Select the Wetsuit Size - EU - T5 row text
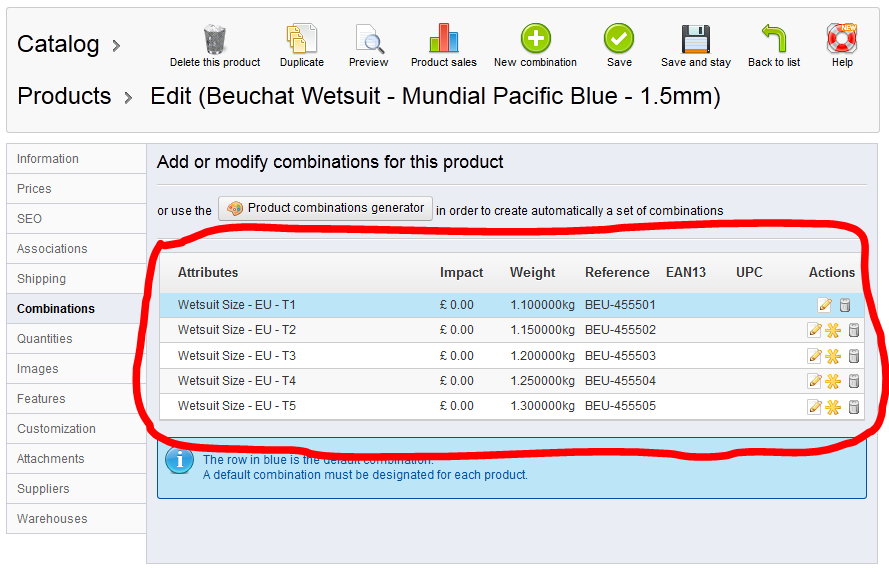 (237, 406)
